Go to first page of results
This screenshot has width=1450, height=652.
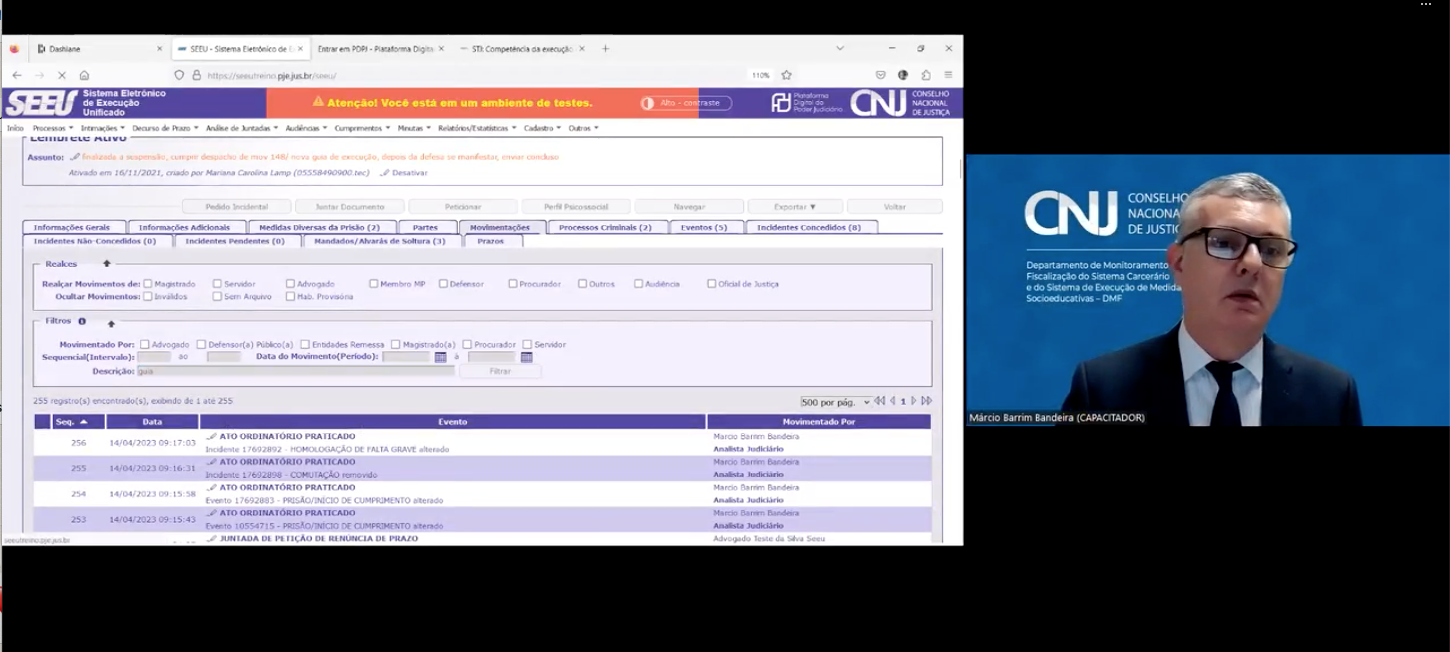pos(880,401)
